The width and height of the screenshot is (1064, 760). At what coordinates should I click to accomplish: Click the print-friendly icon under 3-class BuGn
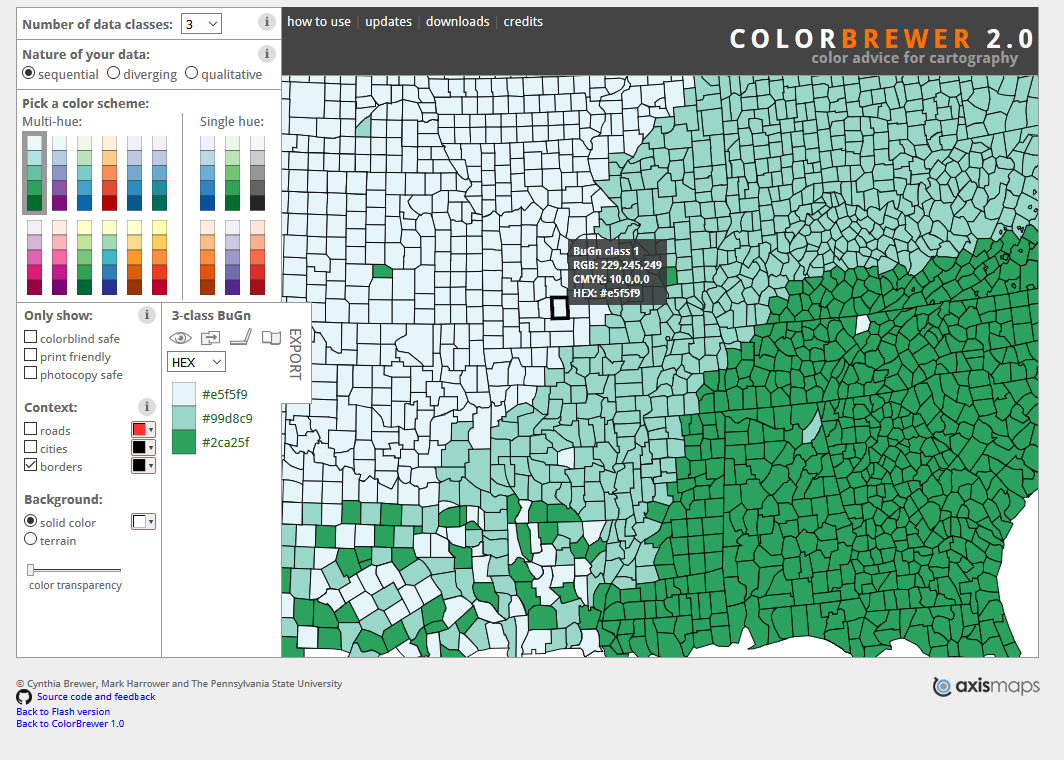(211, 338)
